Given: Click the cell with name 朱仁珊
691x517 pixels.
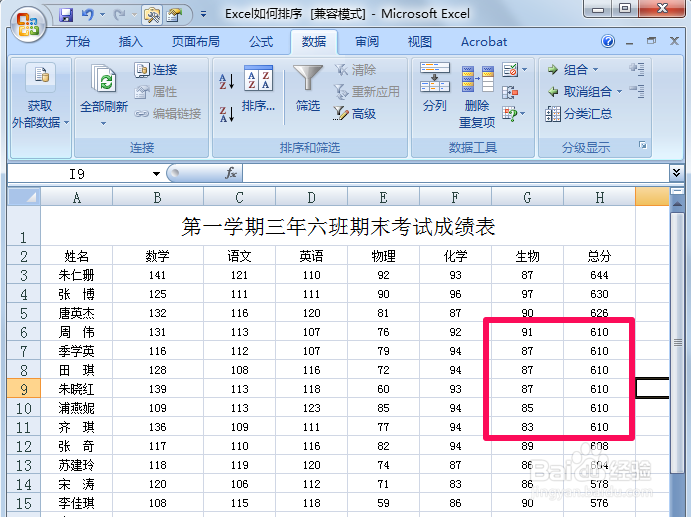Looking at the screenshot, I should (x=77, y=275).
